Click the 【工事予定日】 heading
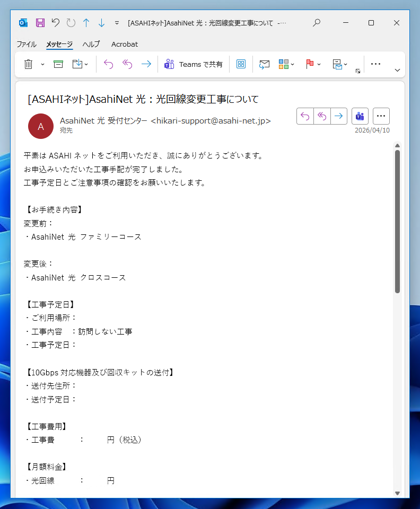The image size is (420, 509). click(x=50, y=305)
